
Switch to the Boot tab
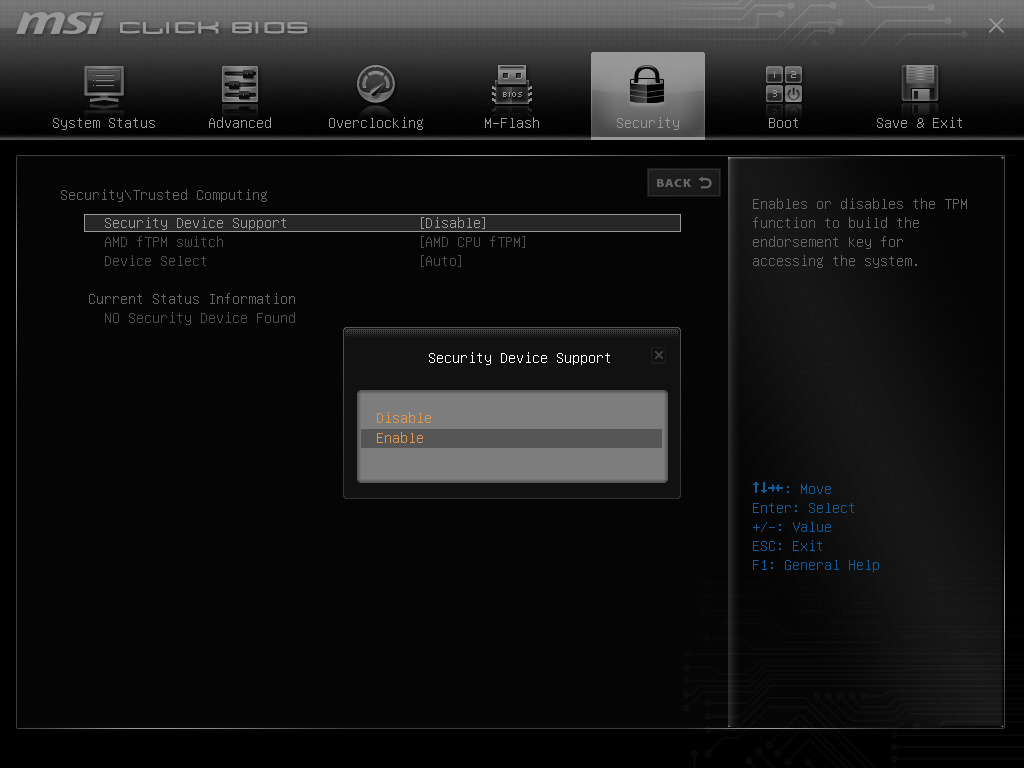tap(783, 123)
